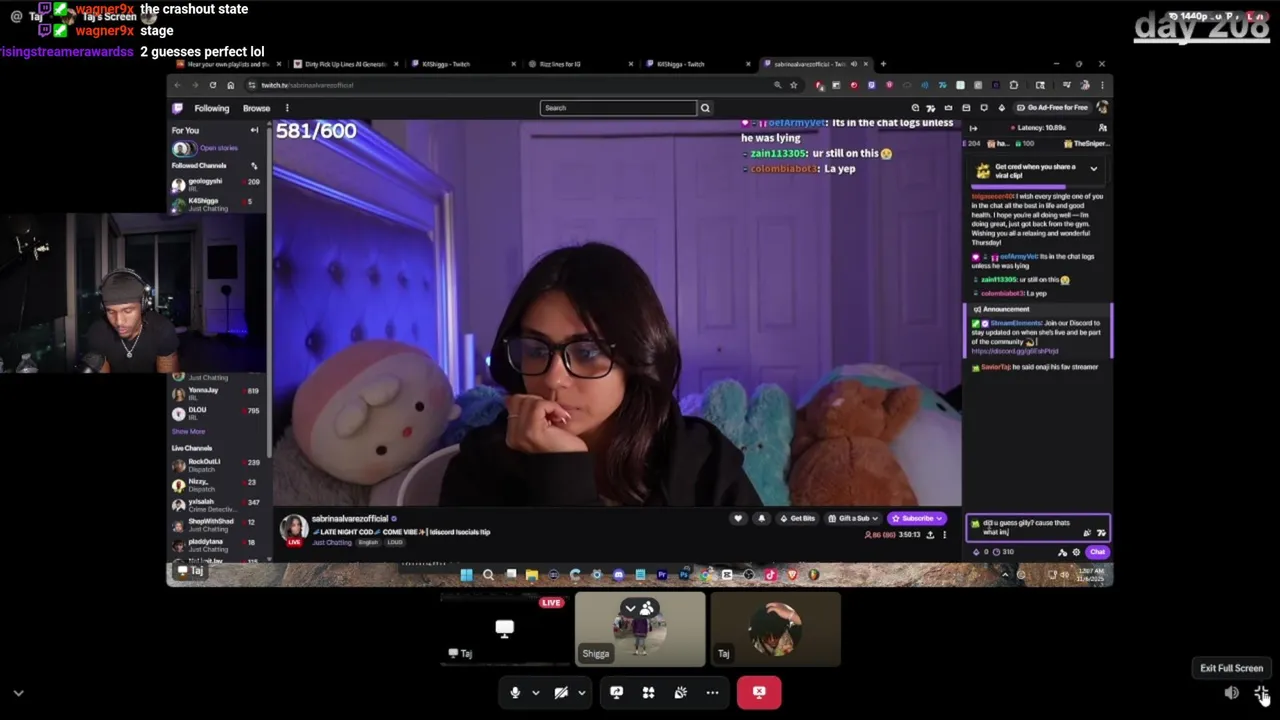Viewport: 1280px width, 720px height.
Task: Open chat identity icon beside settings gear
Action: [x=1062, y=552]
